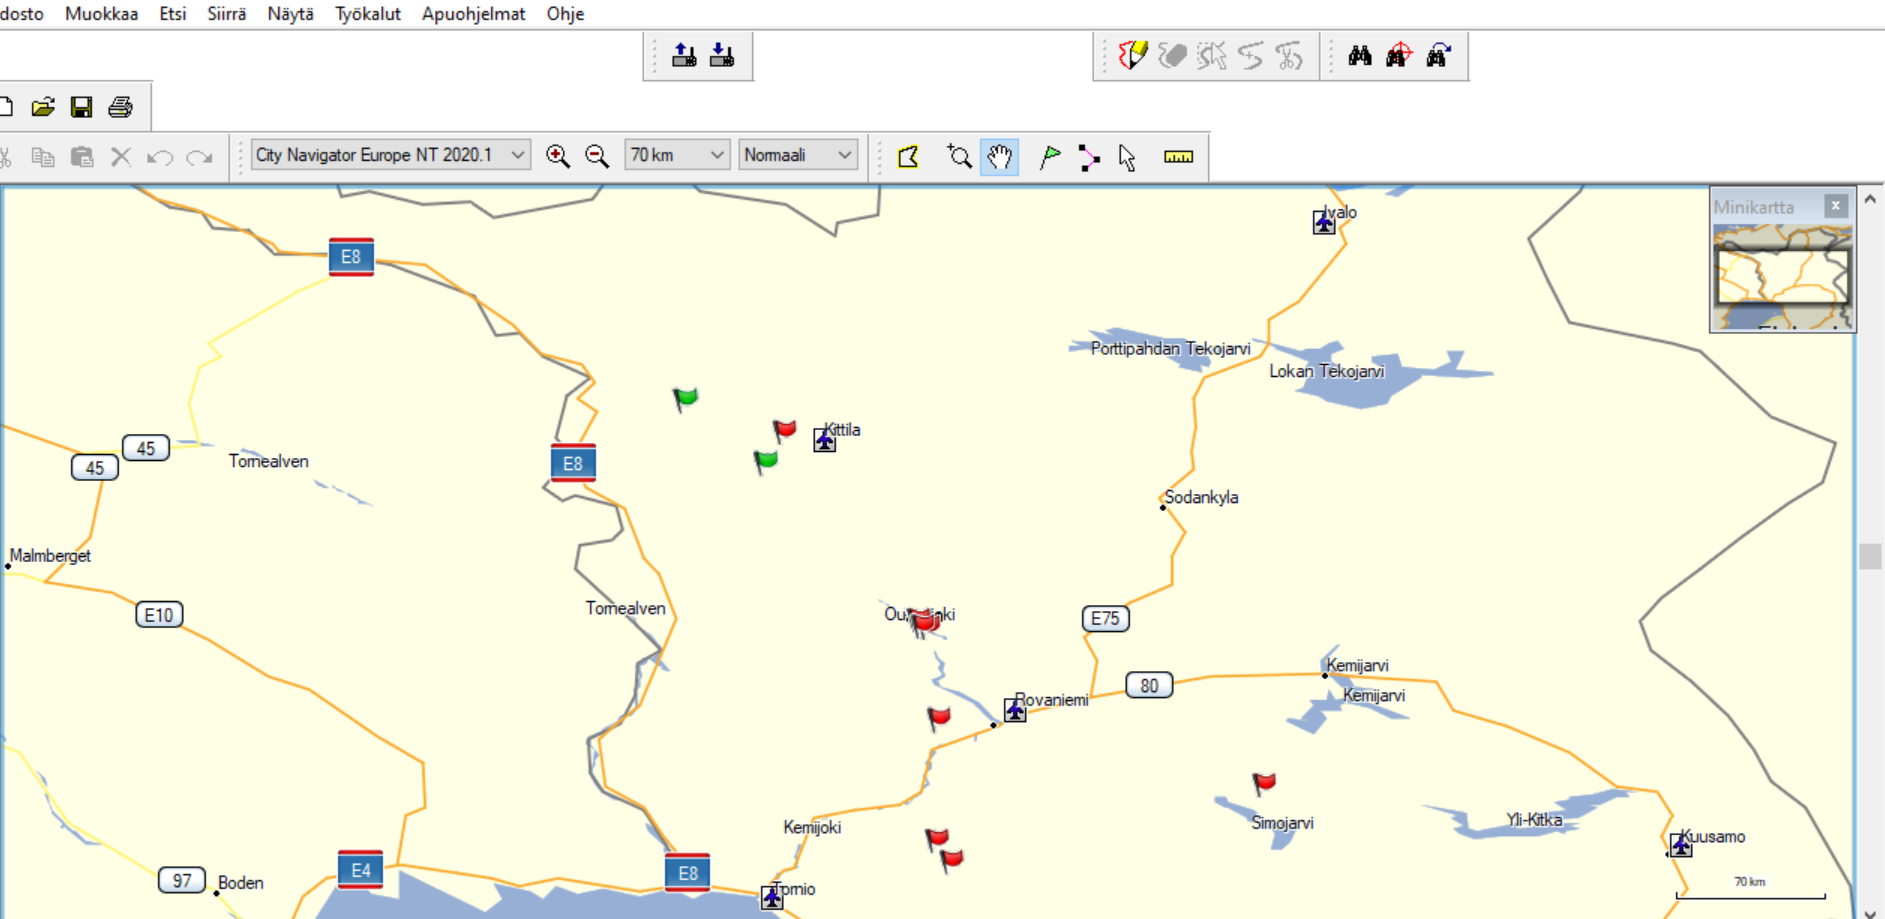Image resolution: width=1885 pixels, height=919 pixels.
Task: Click the zoom in magnifier icon
Action: point(558,156)
